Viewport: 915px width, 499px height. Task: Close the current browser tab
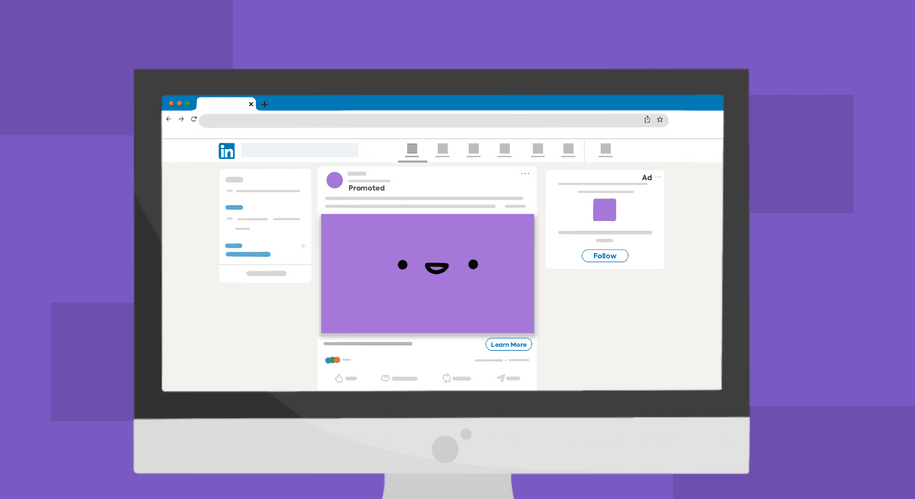251,104
